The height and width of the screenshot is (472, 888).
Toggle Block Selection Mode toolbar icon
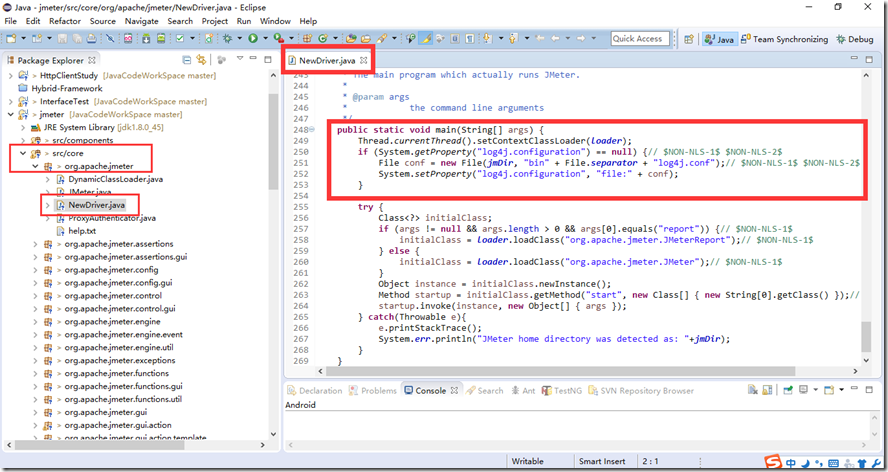pyautogui.click(x=455, y=39)
